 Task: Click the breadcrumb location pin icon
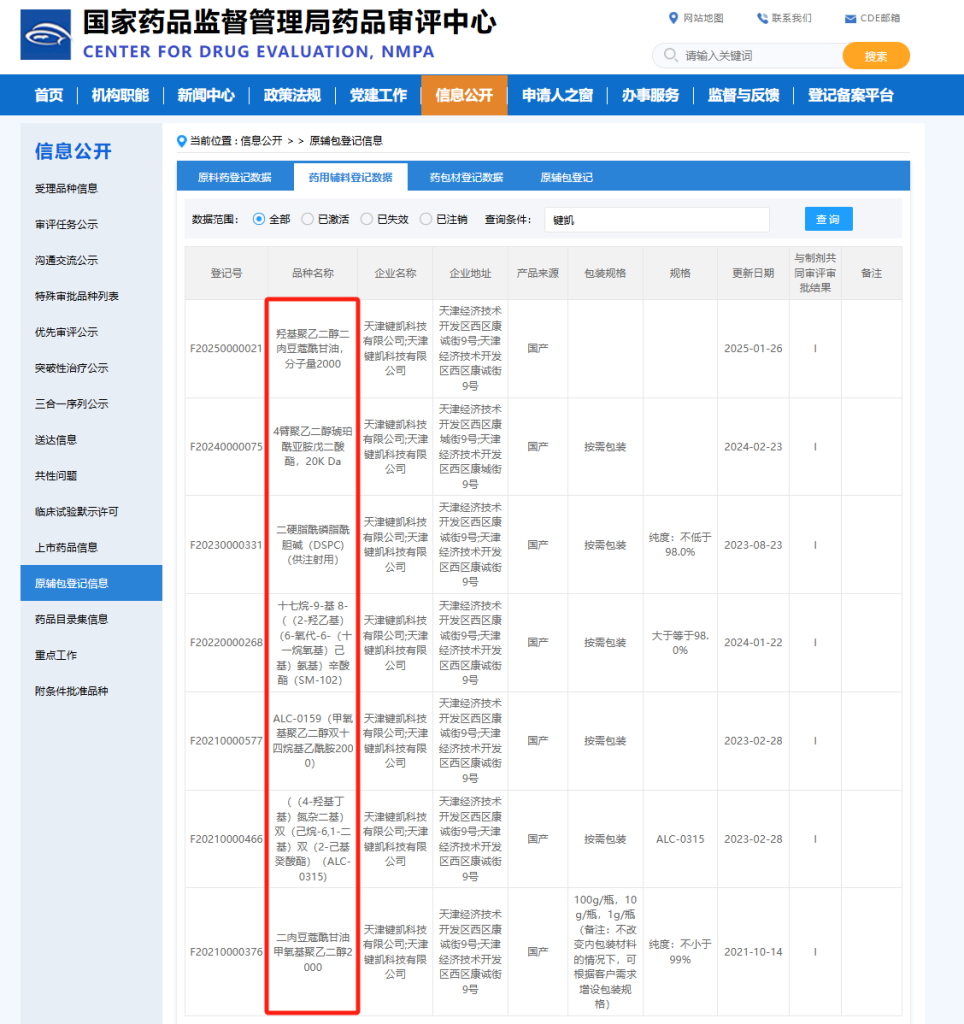[x=182, y=141]
